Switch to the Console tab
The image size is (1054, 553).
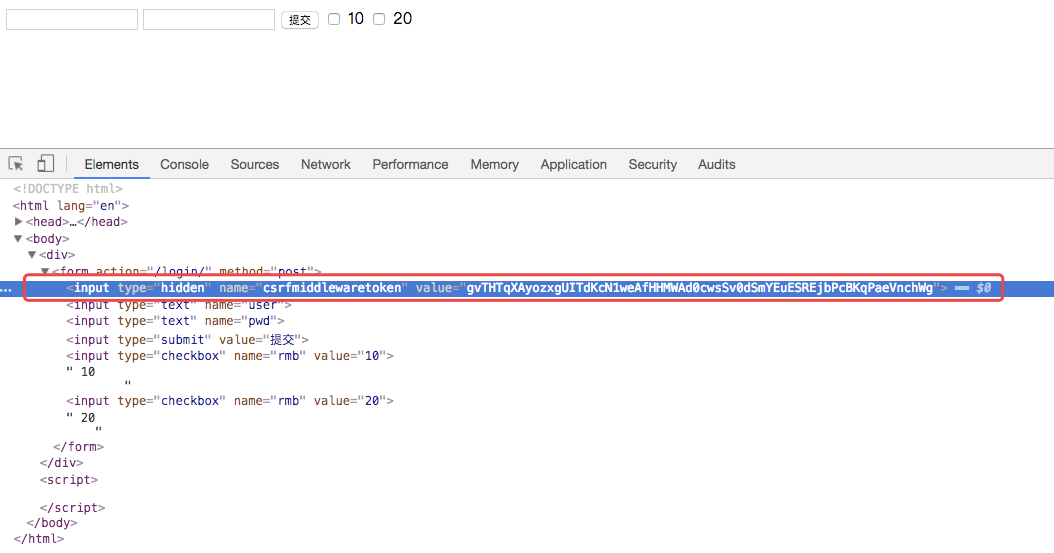point(184,165)
